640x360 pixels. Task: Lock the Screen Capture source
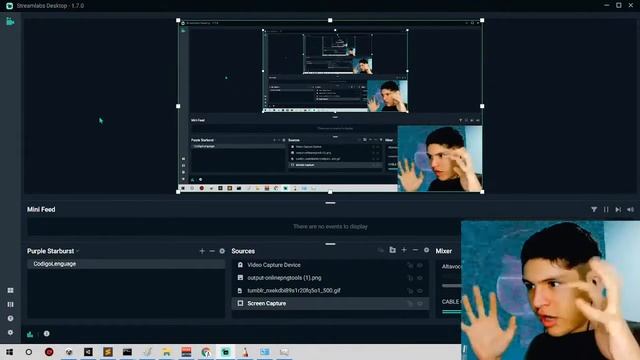pos(410,304)
